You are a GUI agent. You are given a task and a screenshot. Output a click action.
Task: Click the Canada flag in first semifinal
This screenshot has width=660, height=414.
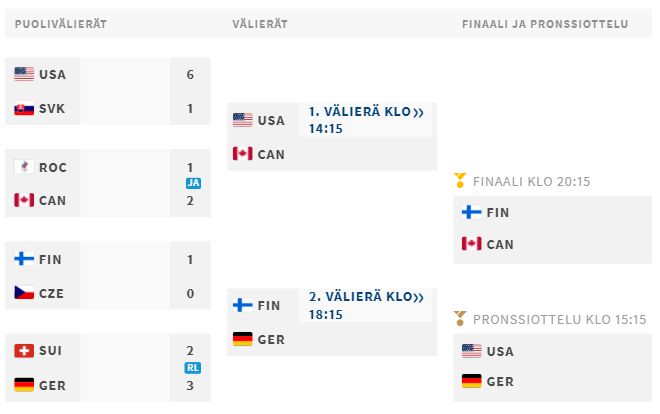pos(242,154)
